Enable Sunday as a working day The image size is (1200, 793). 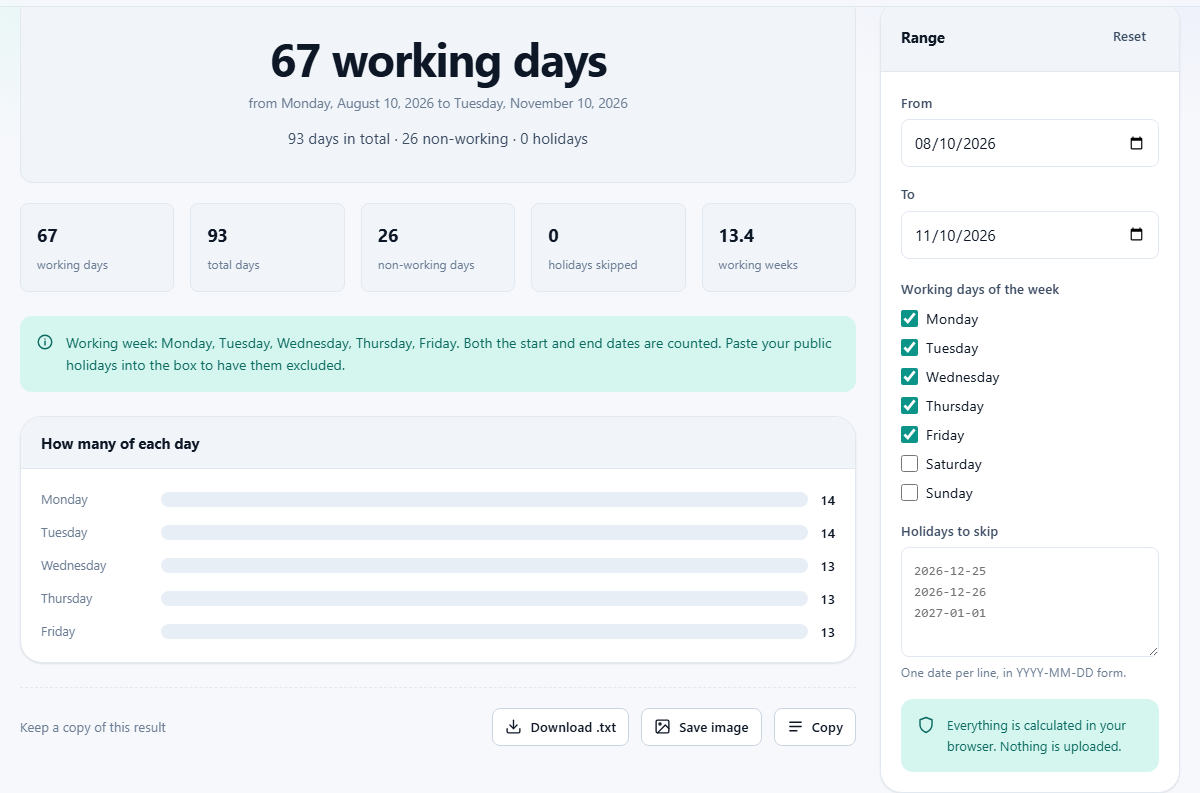click(910, 493)
